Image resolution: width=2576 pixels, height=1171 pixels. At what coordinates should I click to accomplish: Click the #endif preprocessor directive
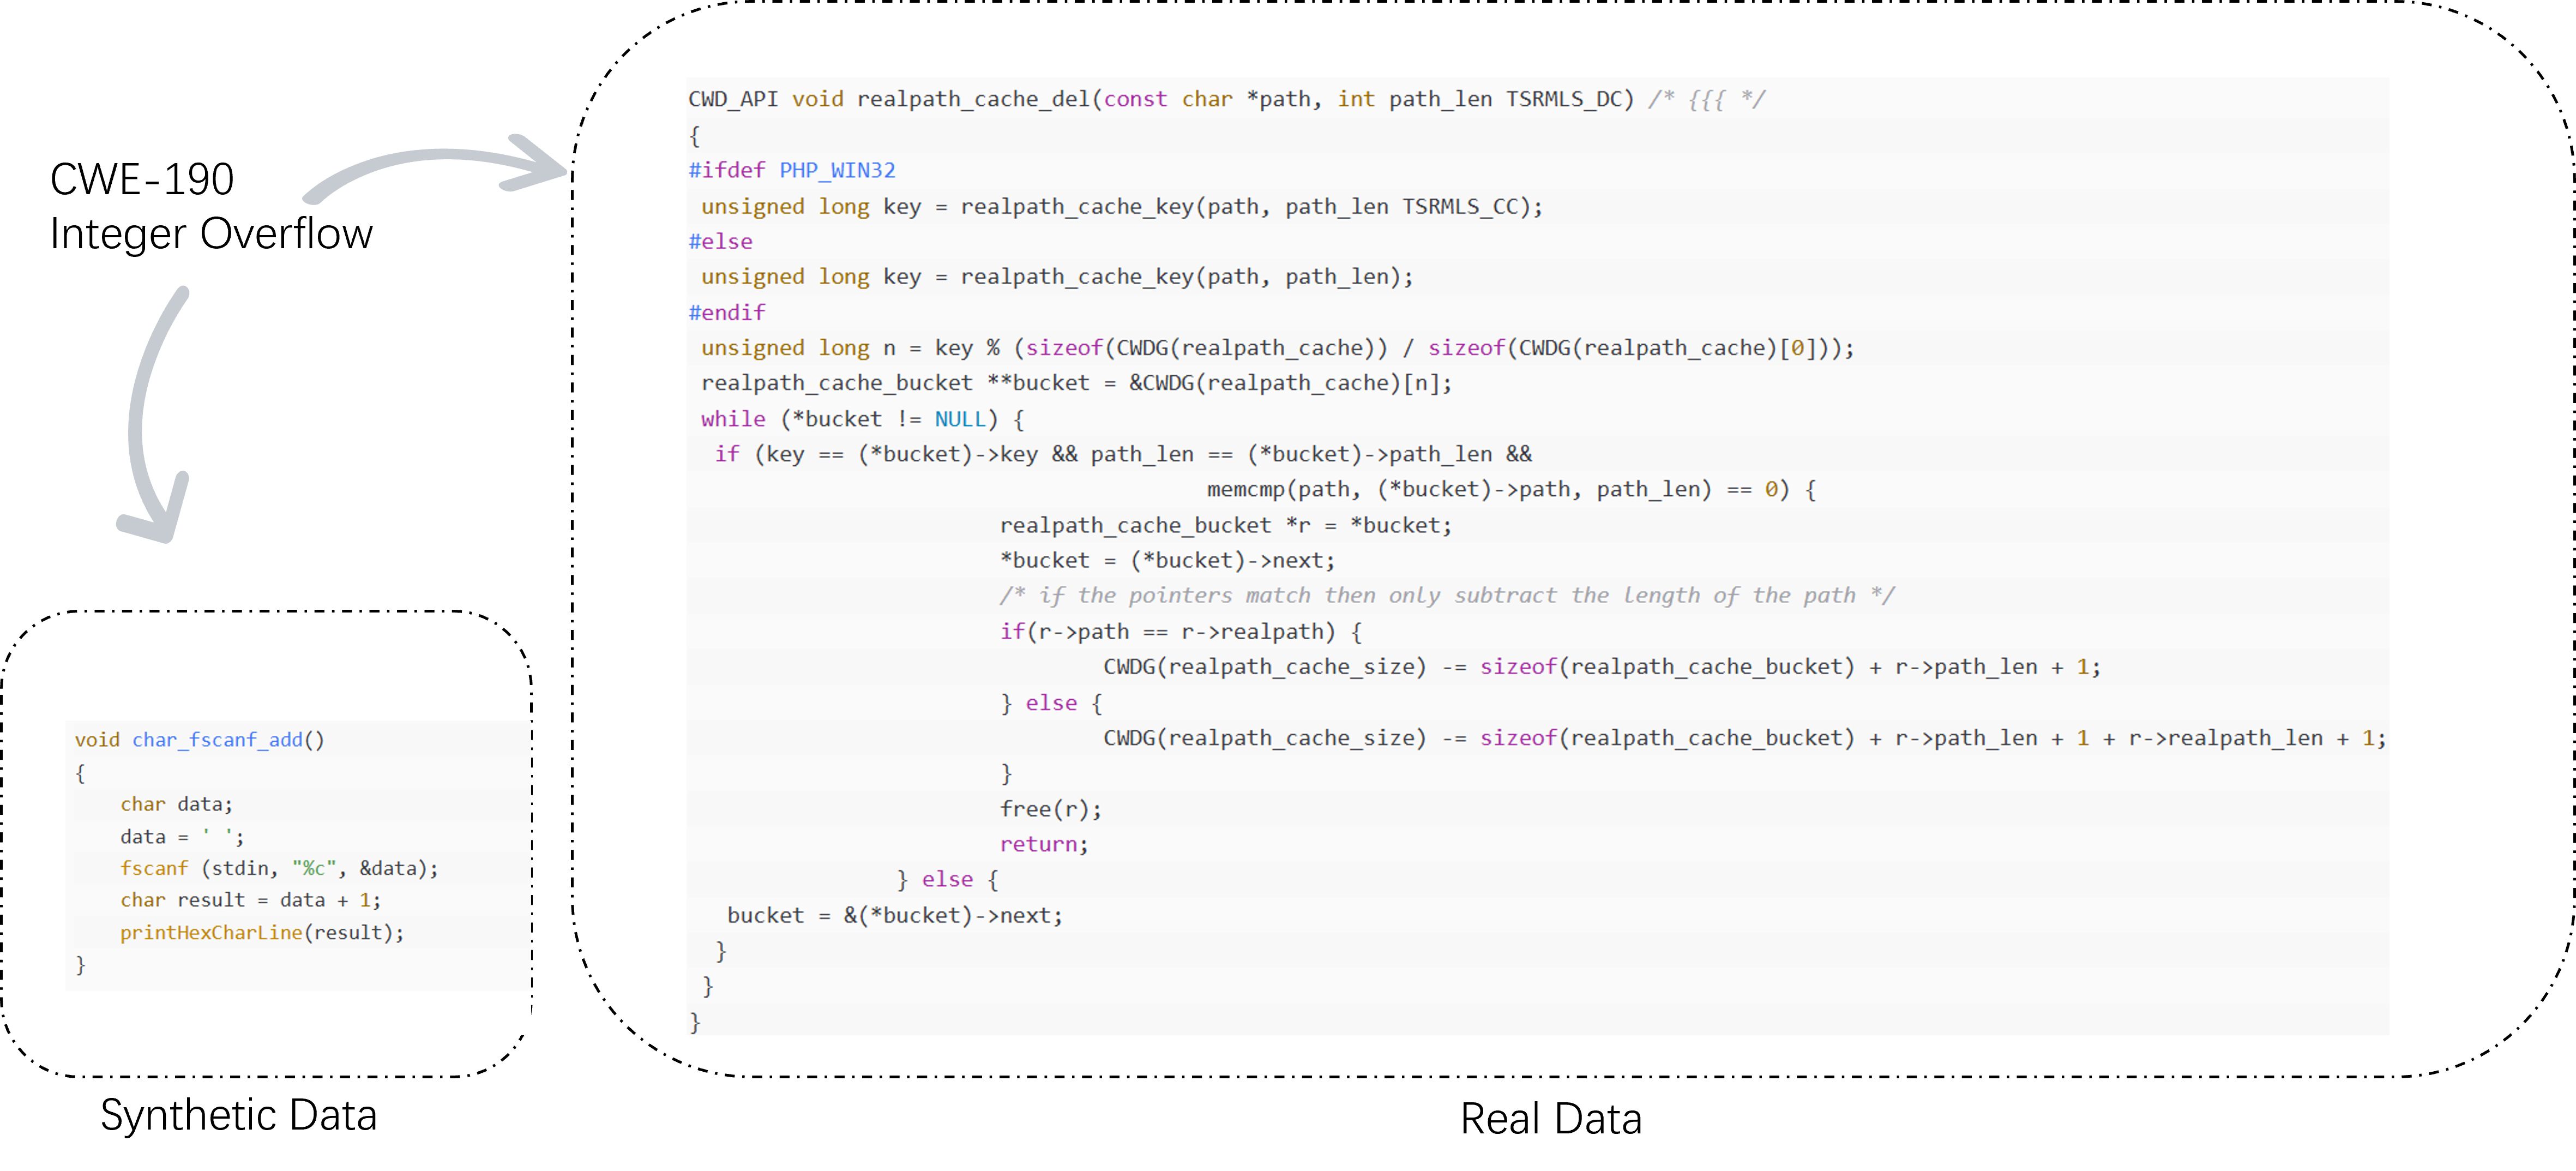click(x=727, y=312)
